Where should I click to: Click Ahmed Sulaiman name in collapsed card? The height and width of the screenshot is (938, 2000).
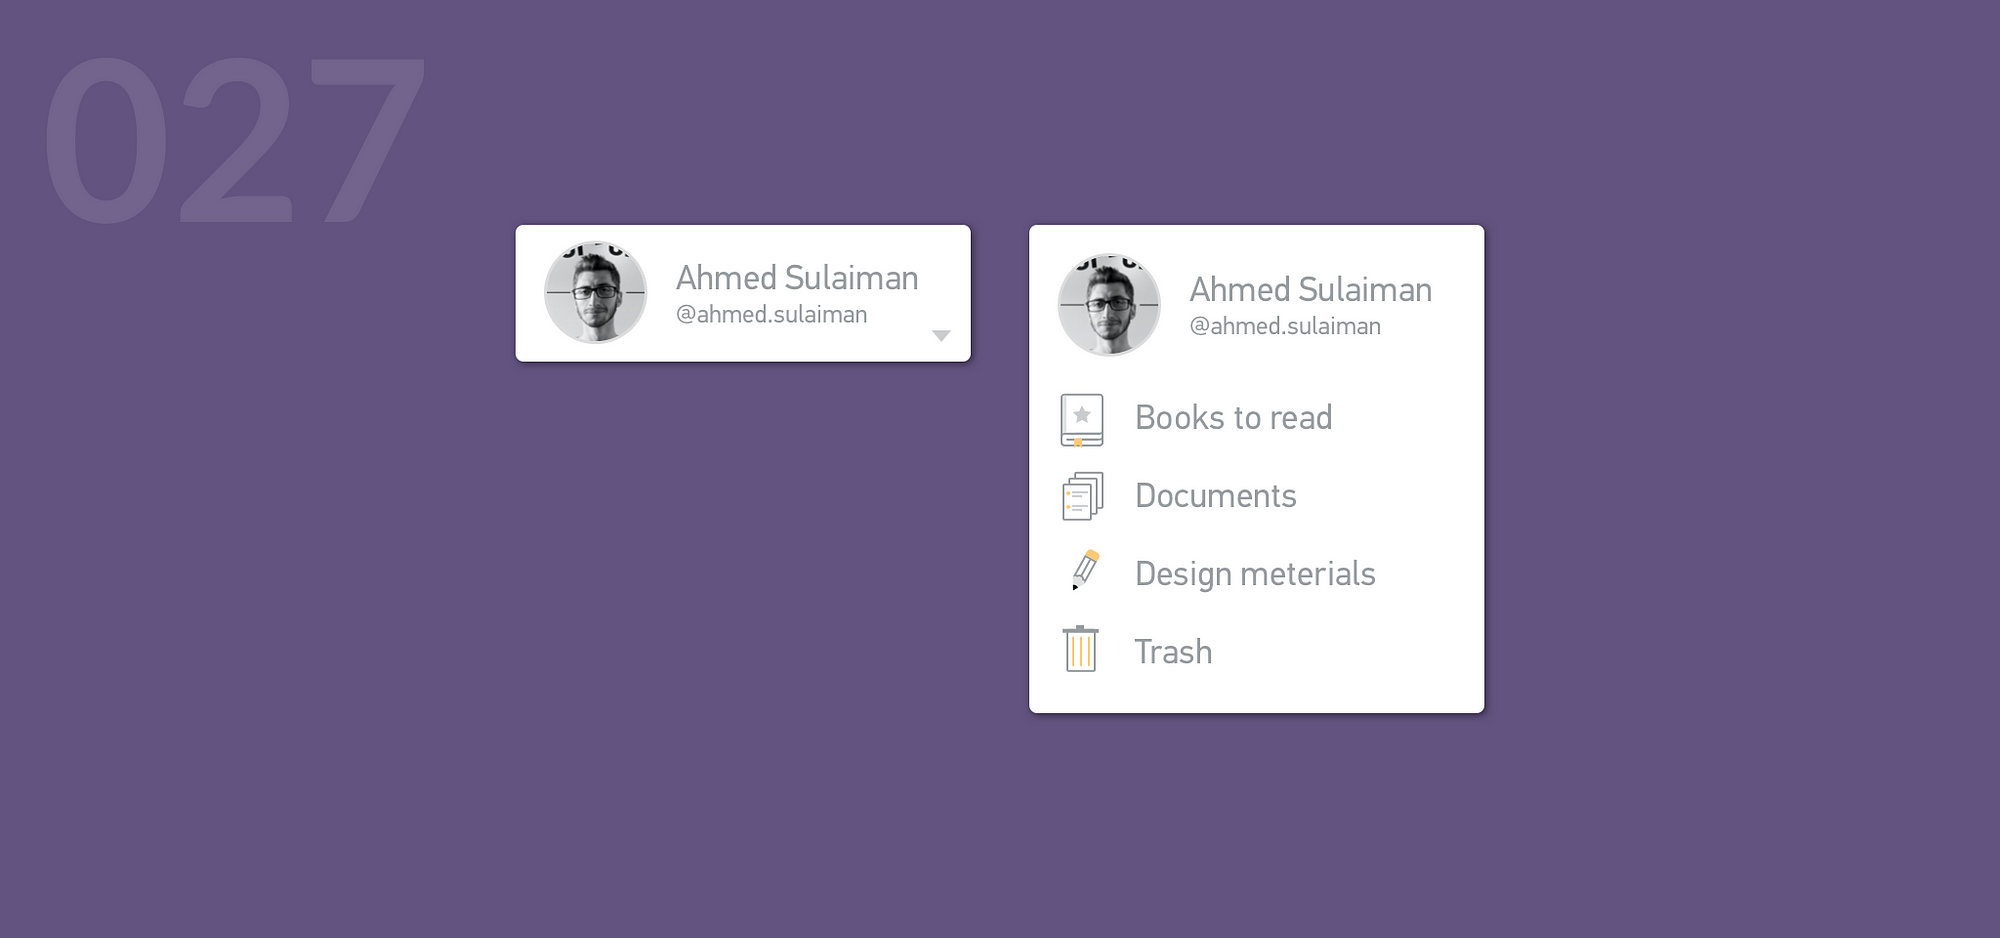797,277
